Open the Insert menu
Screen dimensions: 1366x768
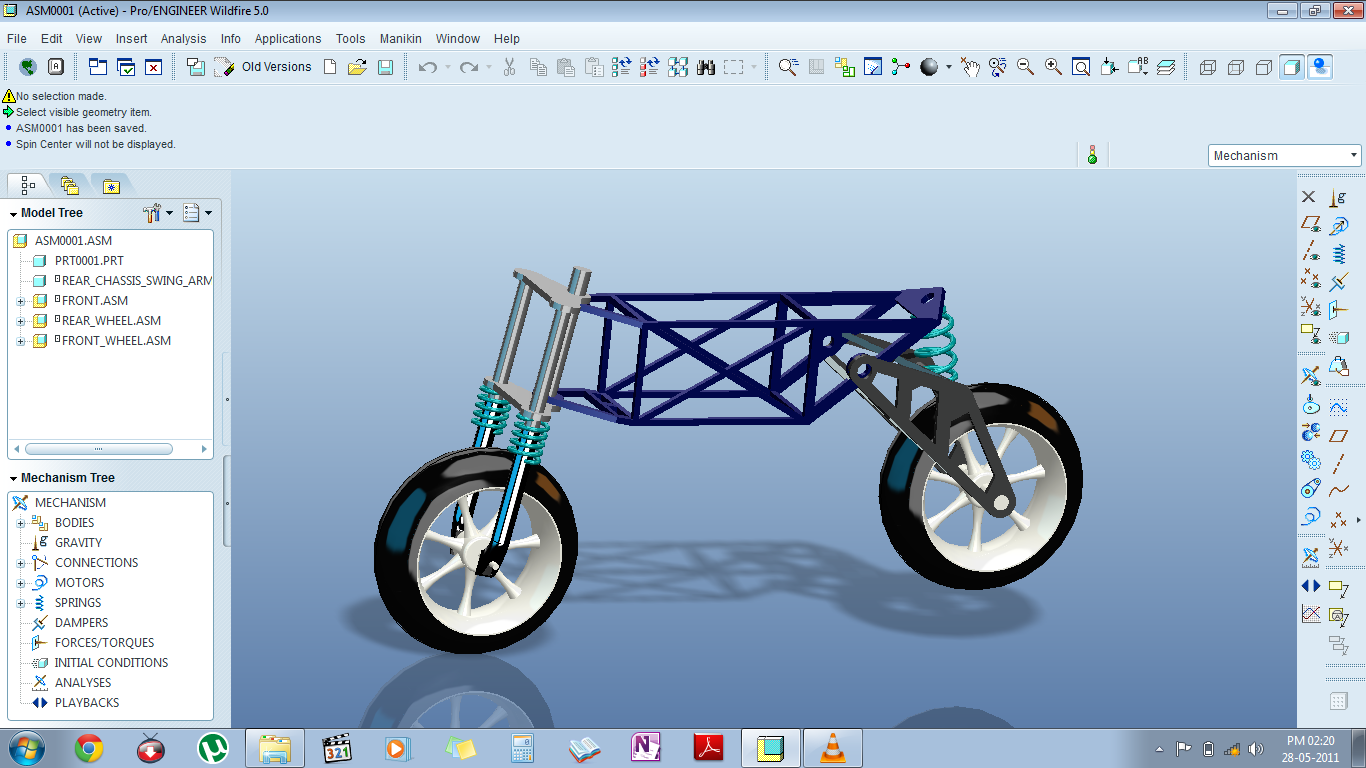[x=131, y=39]
